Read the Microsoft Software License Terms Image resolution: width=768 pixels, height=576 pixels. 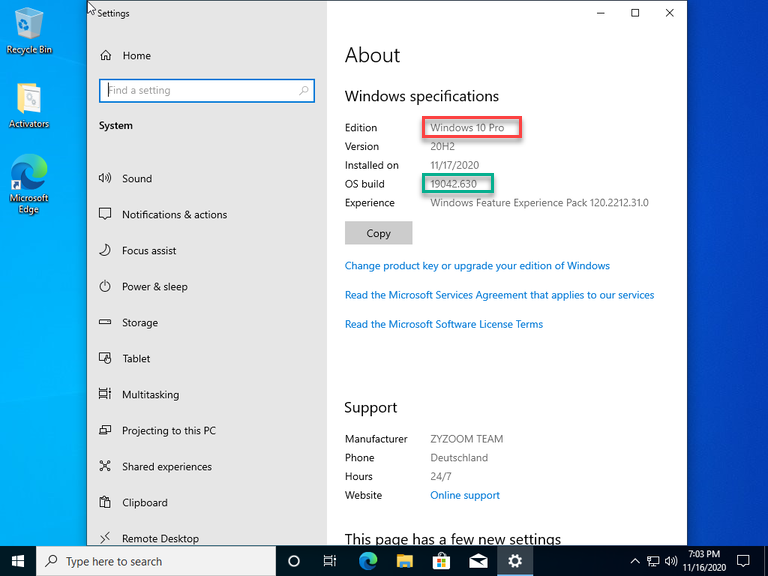click(444, 324)
